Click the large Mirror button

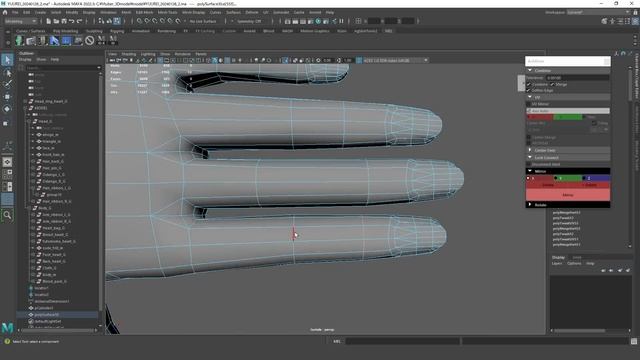click(568, 195)
